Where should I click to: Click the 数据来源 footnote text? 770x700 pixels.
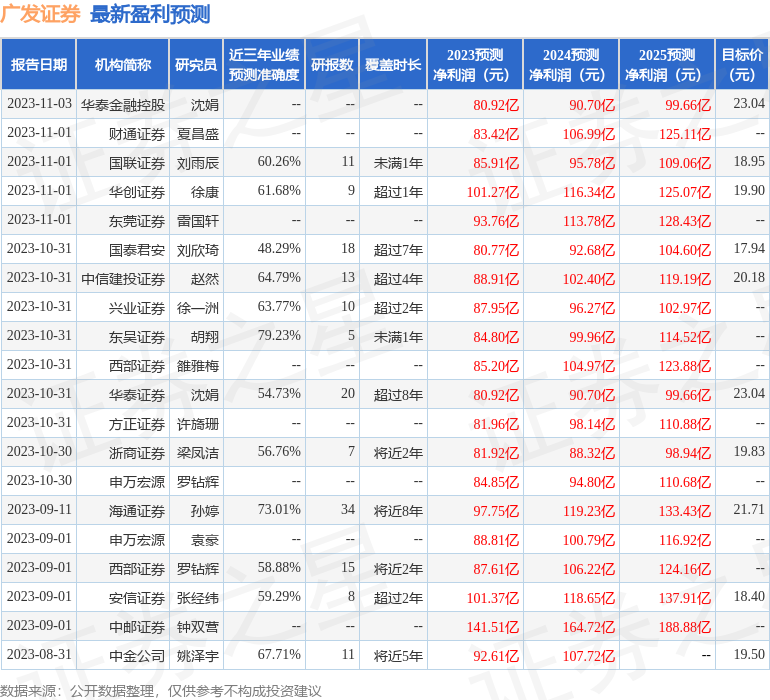[x=161, y=691]
